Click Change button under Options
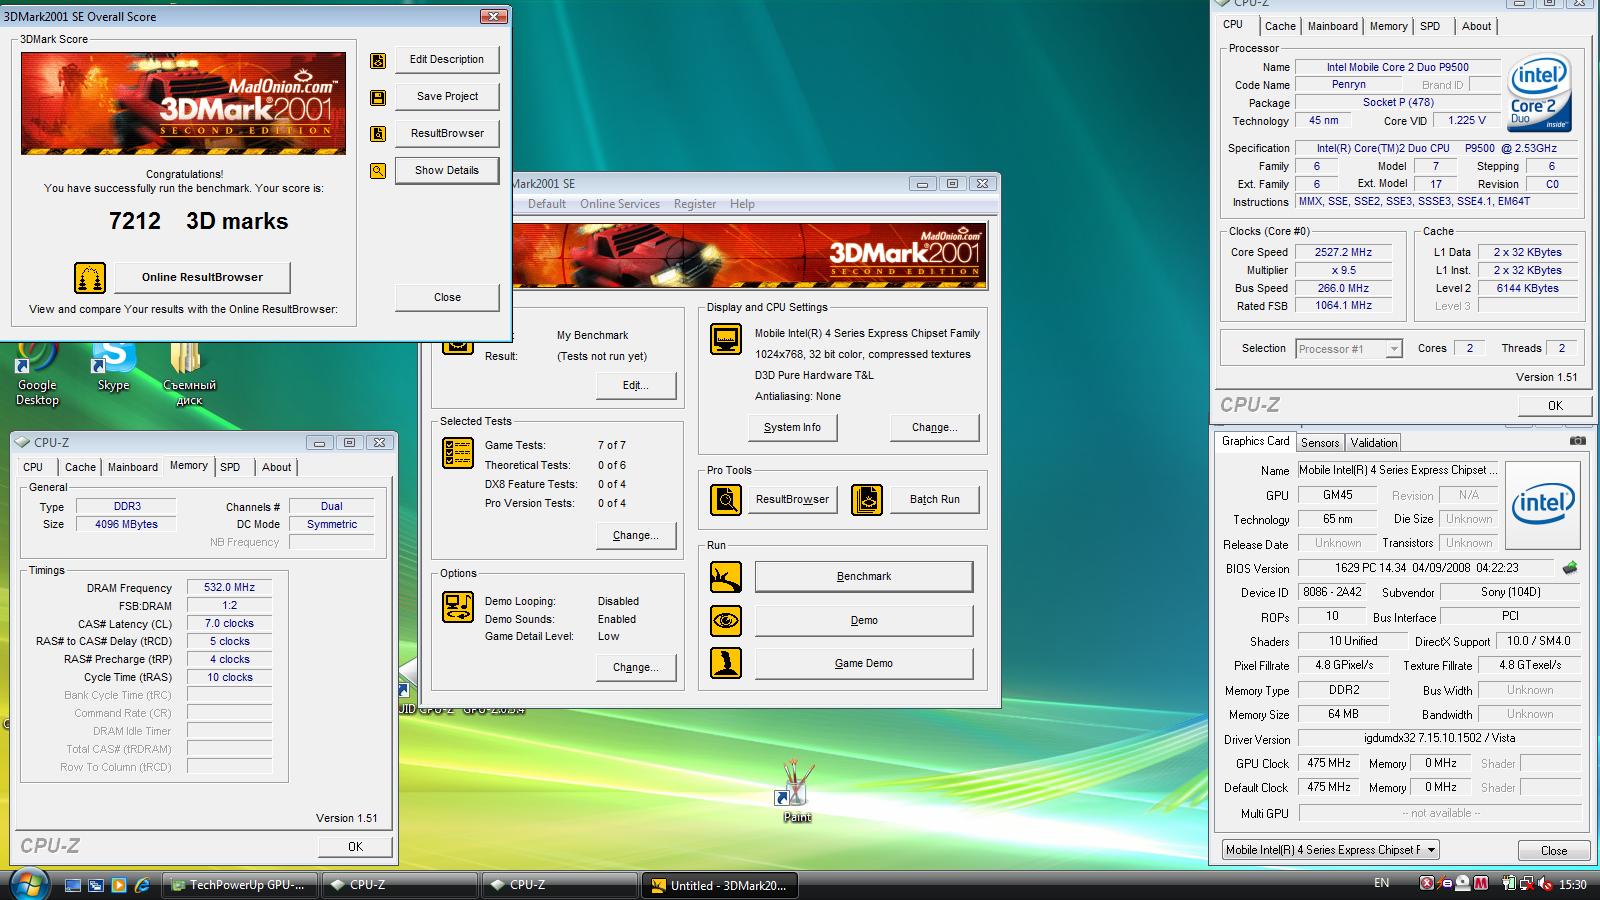The width and height of the screenshot is (1600, 900). [635, 668]
